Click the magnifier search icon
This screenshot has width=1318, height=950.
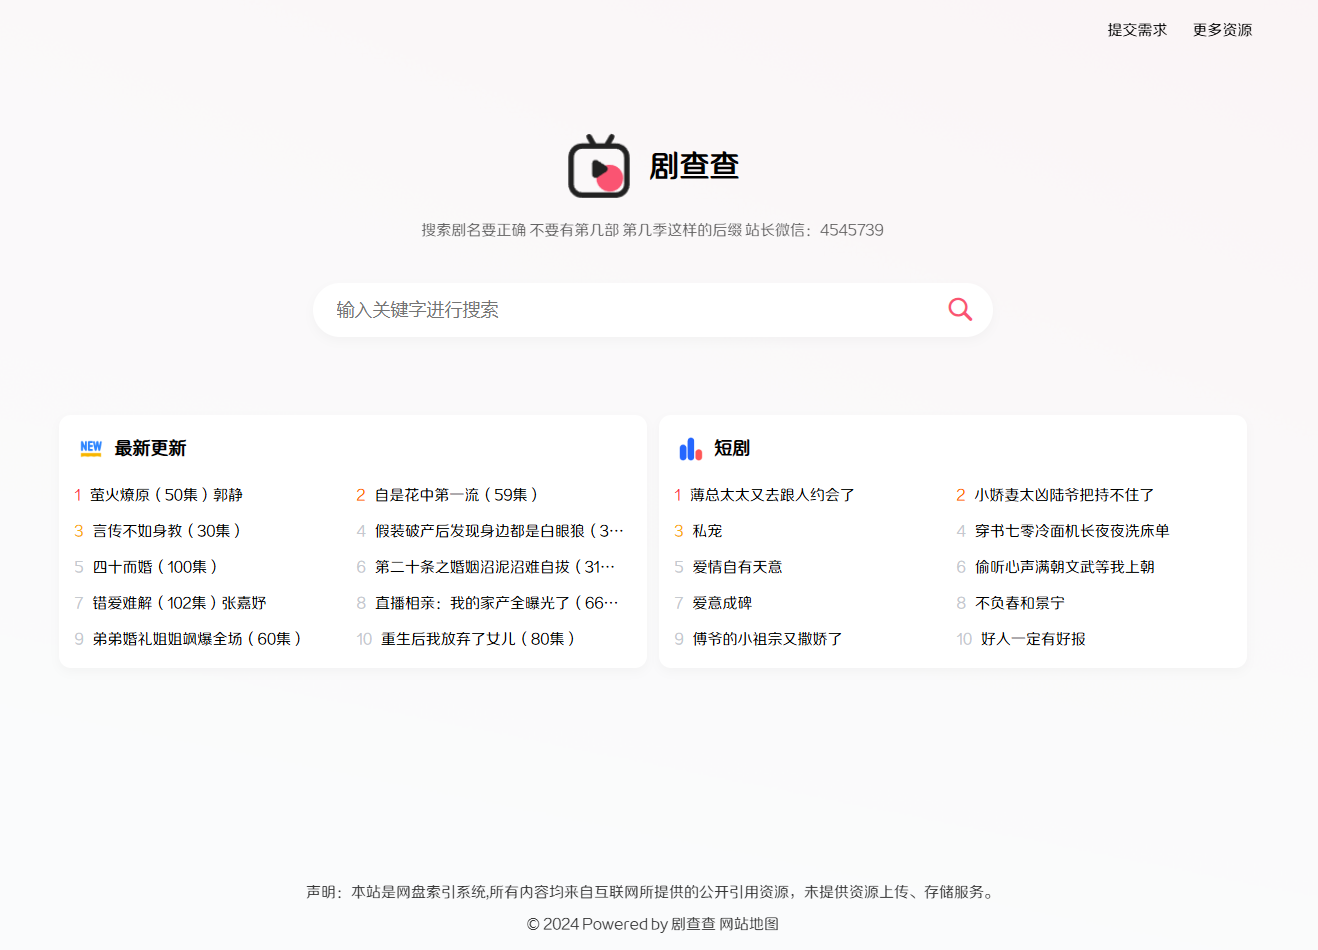click(x=960, y=309)
